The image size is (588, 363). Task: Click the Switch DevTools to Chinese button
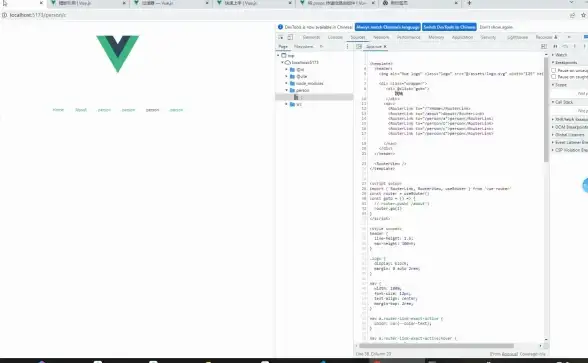click(449, 27)
